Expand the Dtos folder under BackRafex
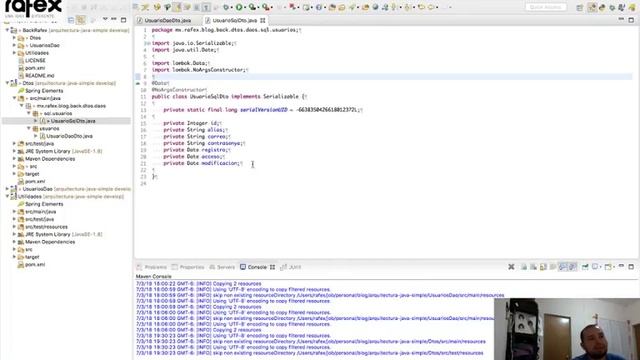The height and width of the screenshot is (360, 640). [14, 38]
